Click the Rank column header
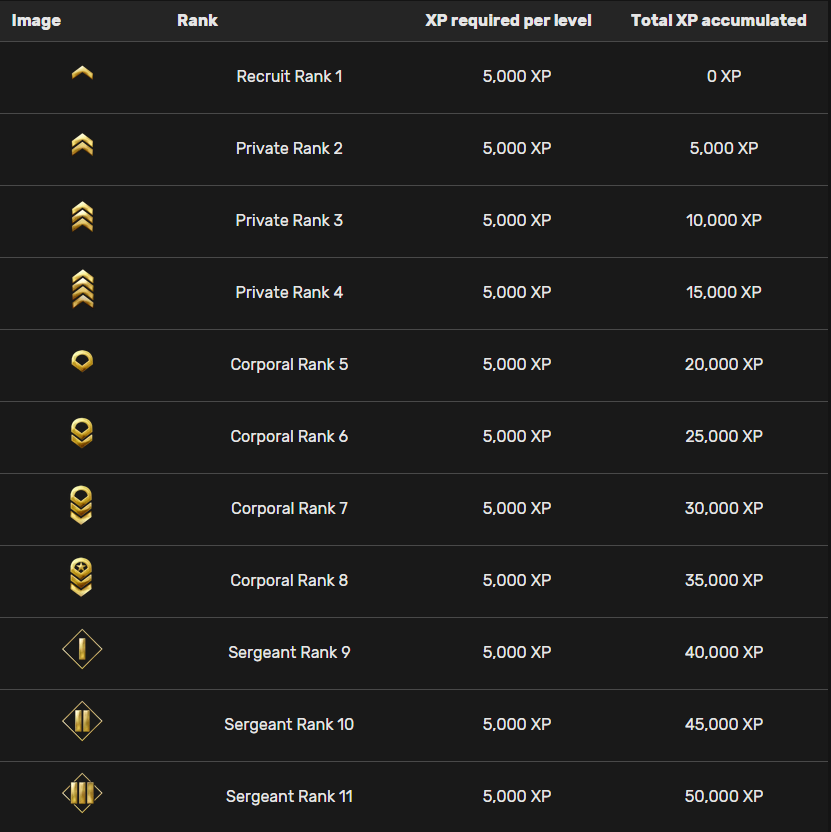This screenshot has height=832, width=831. [x=197, y=20]
